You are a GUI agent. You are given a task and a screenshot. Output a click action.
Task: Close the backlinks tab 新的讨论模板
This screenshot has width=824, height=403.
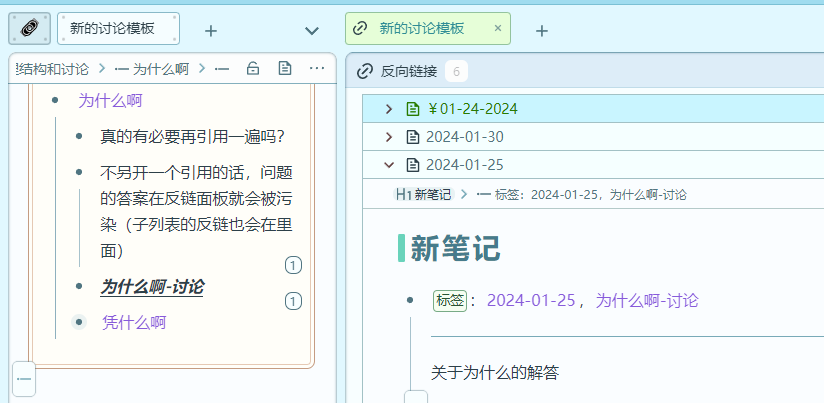point(498,28)
